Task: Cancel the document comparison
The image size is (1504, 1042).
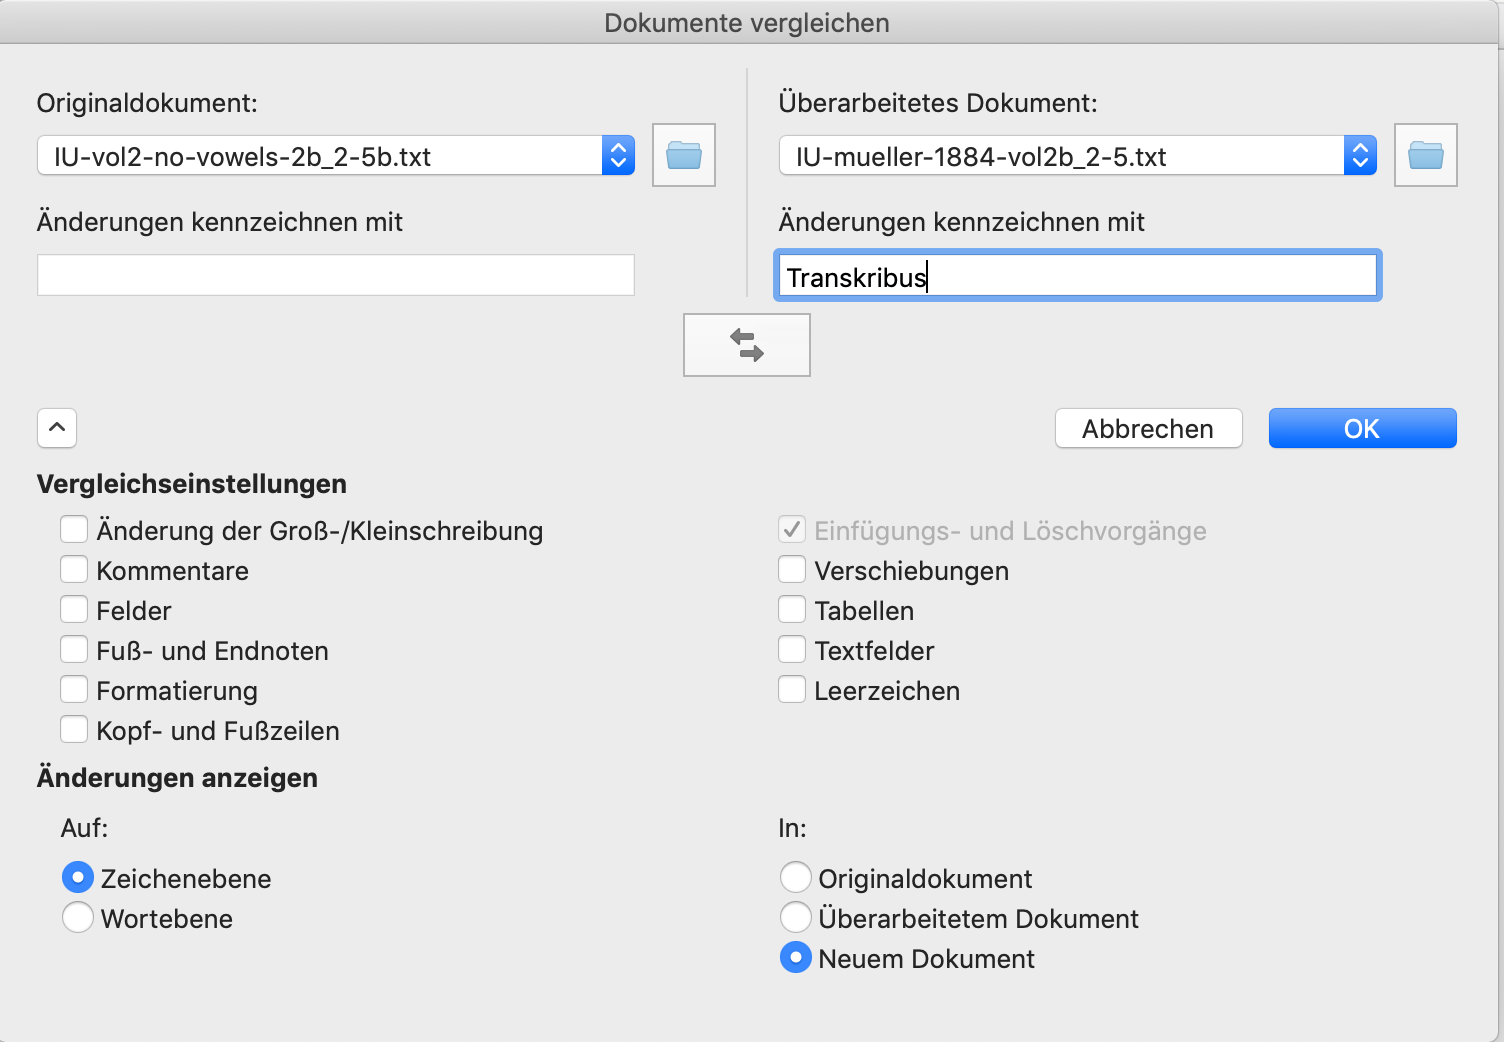Action: click(1148, 428)
